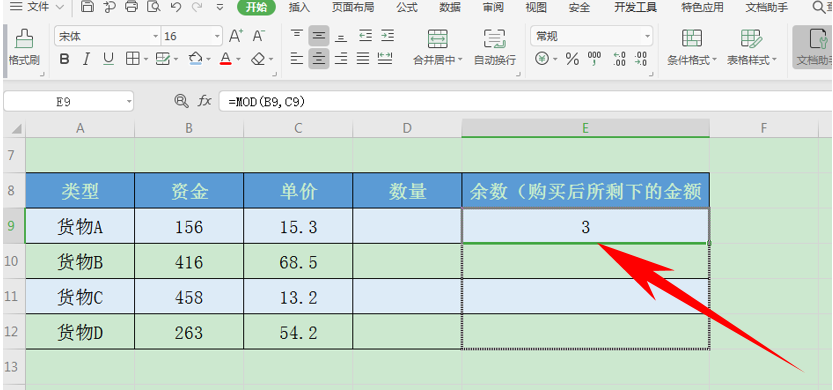Click the red font color A icon

[x=226, y=58]
